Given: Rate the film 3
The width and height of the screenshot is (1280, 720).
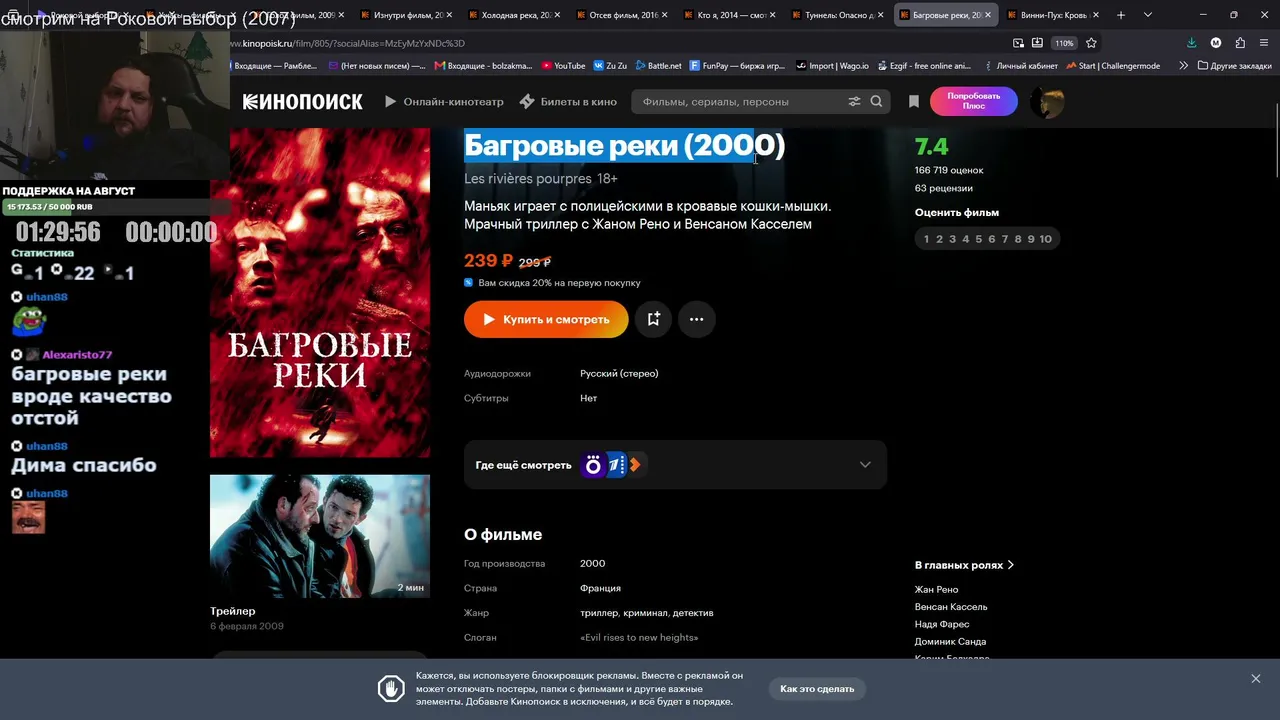Looking at the screenshot, I should [x=952, y=239].
